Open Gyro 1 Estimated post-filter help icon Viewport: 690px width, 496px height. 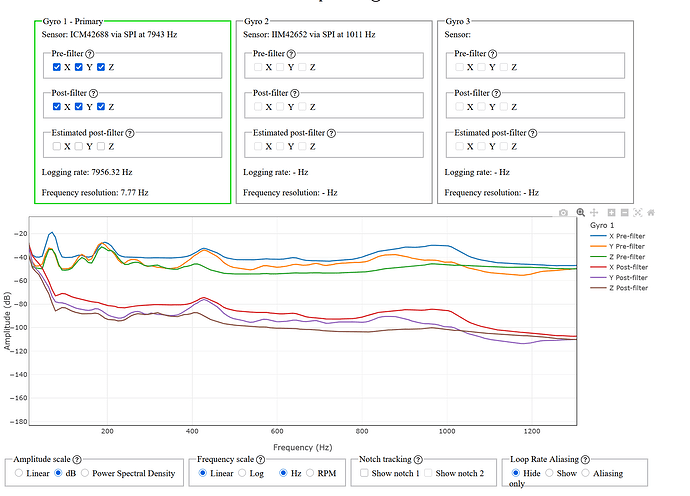(x=130, y=133)
